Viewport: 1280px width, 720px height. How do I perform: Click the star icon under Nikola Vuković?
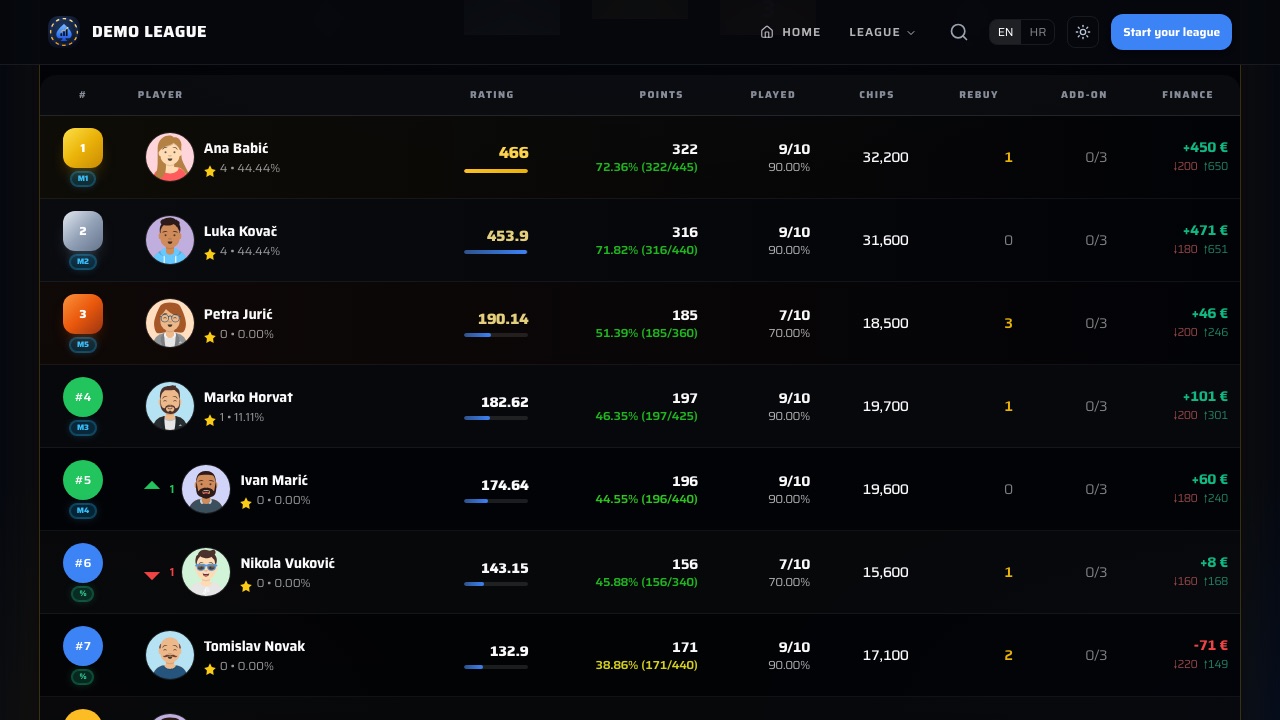pyautogui.click(x=246, y=586)
